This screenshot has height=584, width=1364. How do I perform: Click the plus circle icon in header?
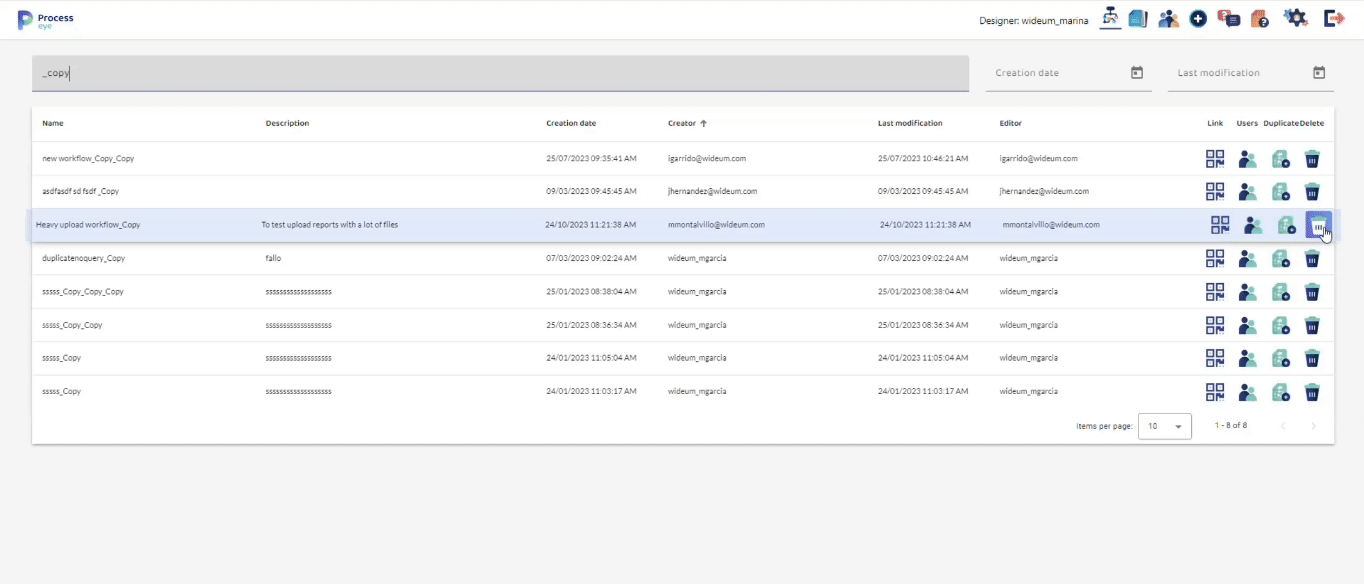point(1198,18)
